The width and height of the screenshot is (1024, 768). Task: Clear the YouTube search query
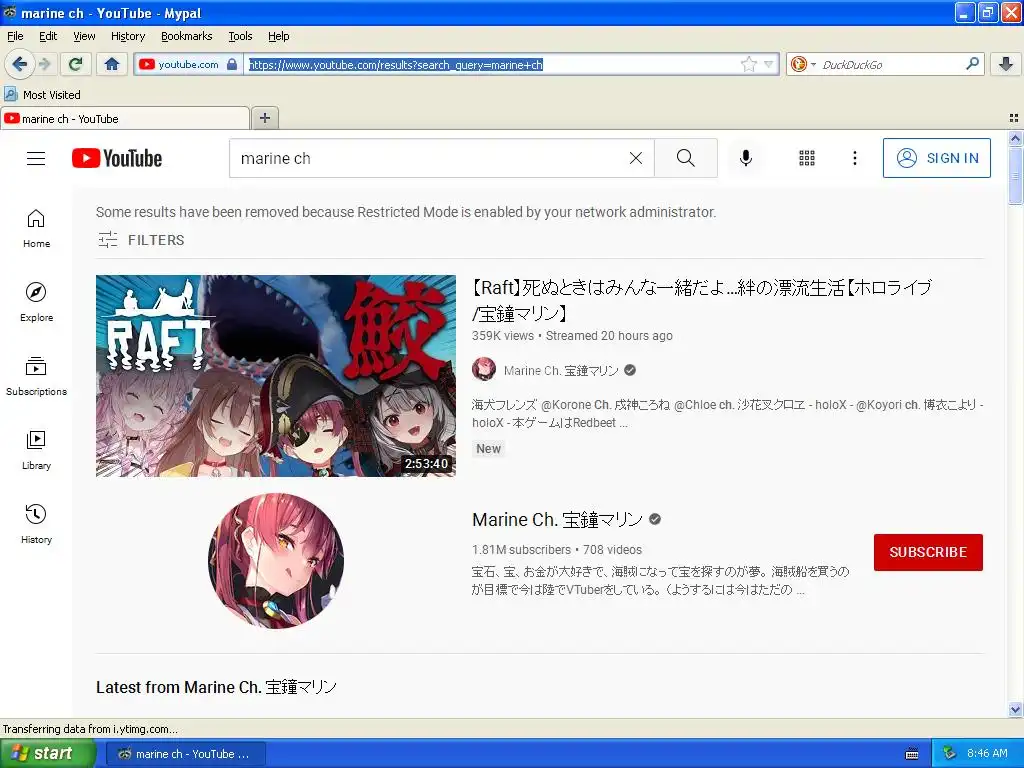coord(635,158)
